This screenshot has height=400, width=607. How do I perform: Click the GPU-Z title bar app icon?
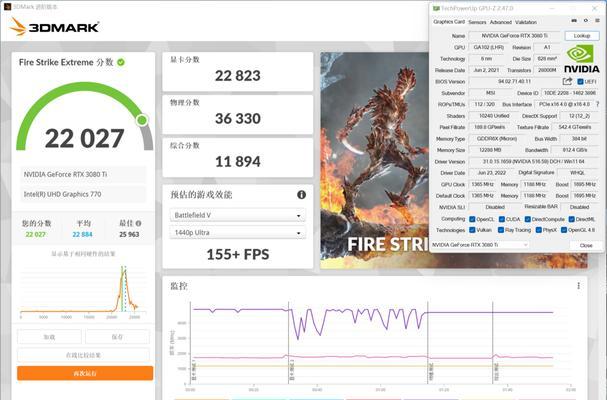[436, 8]
